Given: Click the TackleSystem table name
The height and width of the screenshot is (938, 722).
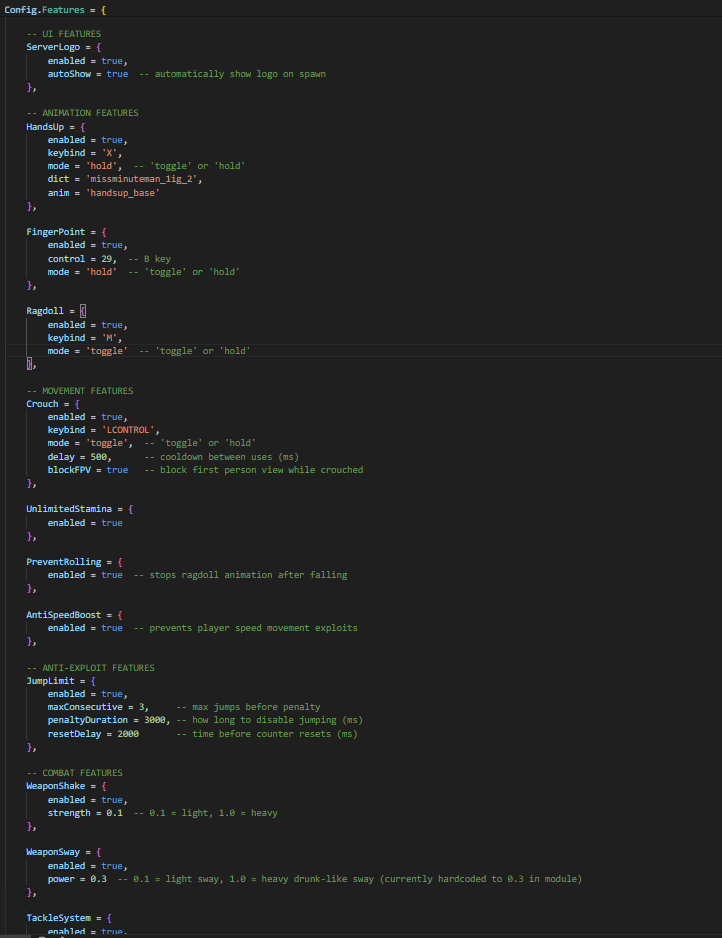Looking at the screenshot, I should click(x=58, y=918).
